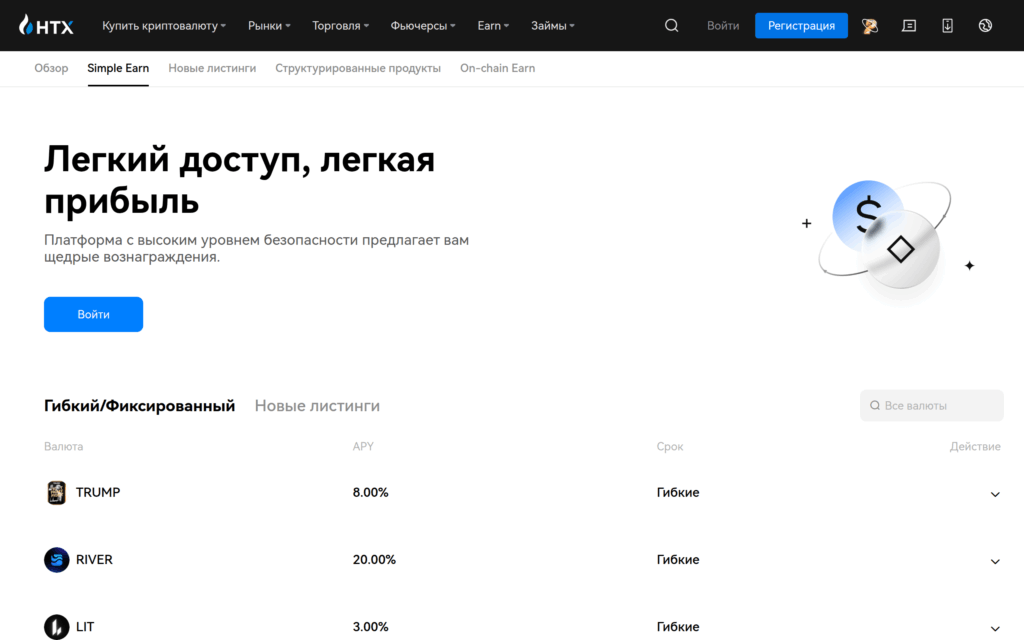
Task: Expand the Рынки dropdown menu
Action: coord(269,25)
